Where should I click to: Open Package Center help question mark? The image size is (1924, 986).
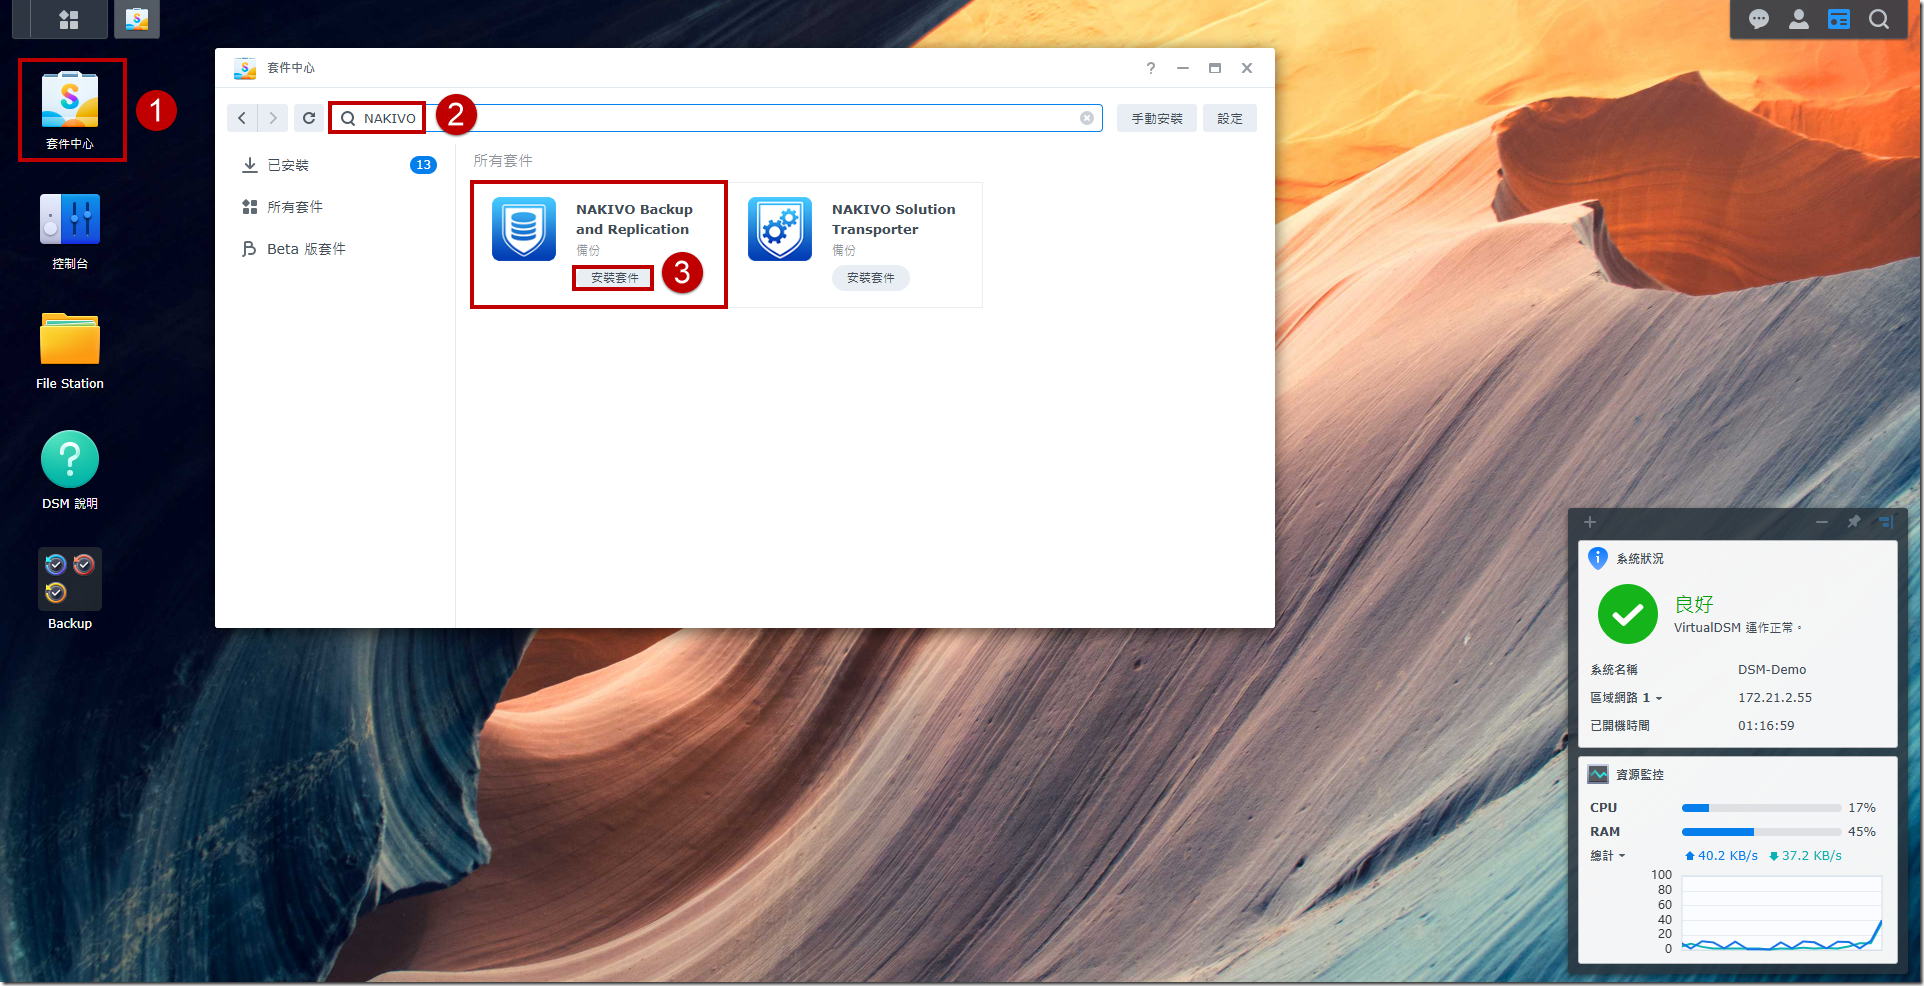[x=1151, y=68]
